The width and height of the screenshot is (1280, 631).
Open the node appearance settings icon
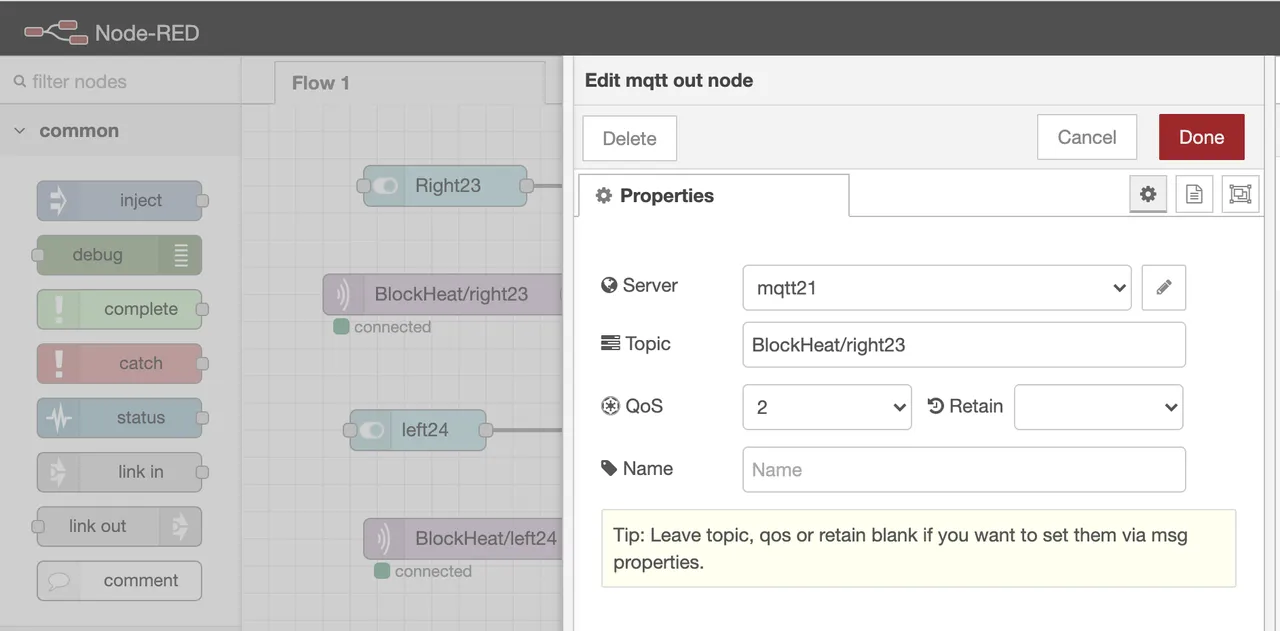(x=1240, y=194)
